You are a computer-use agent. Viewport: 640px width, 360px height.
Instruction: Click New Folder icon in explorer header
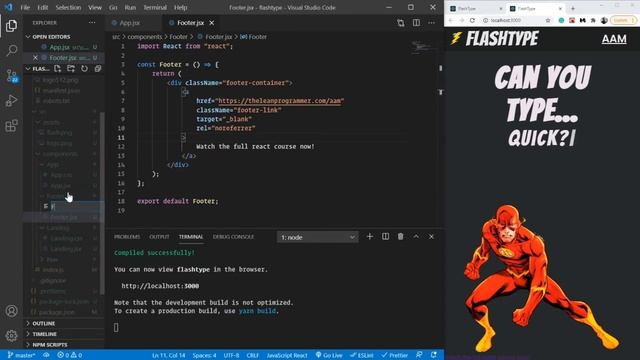point(71,69)
